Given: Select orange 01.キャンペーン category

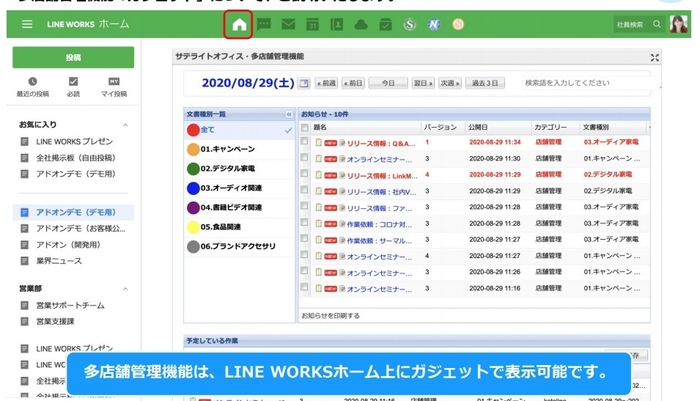Looking at the screenshot, I should pos(239,149).
